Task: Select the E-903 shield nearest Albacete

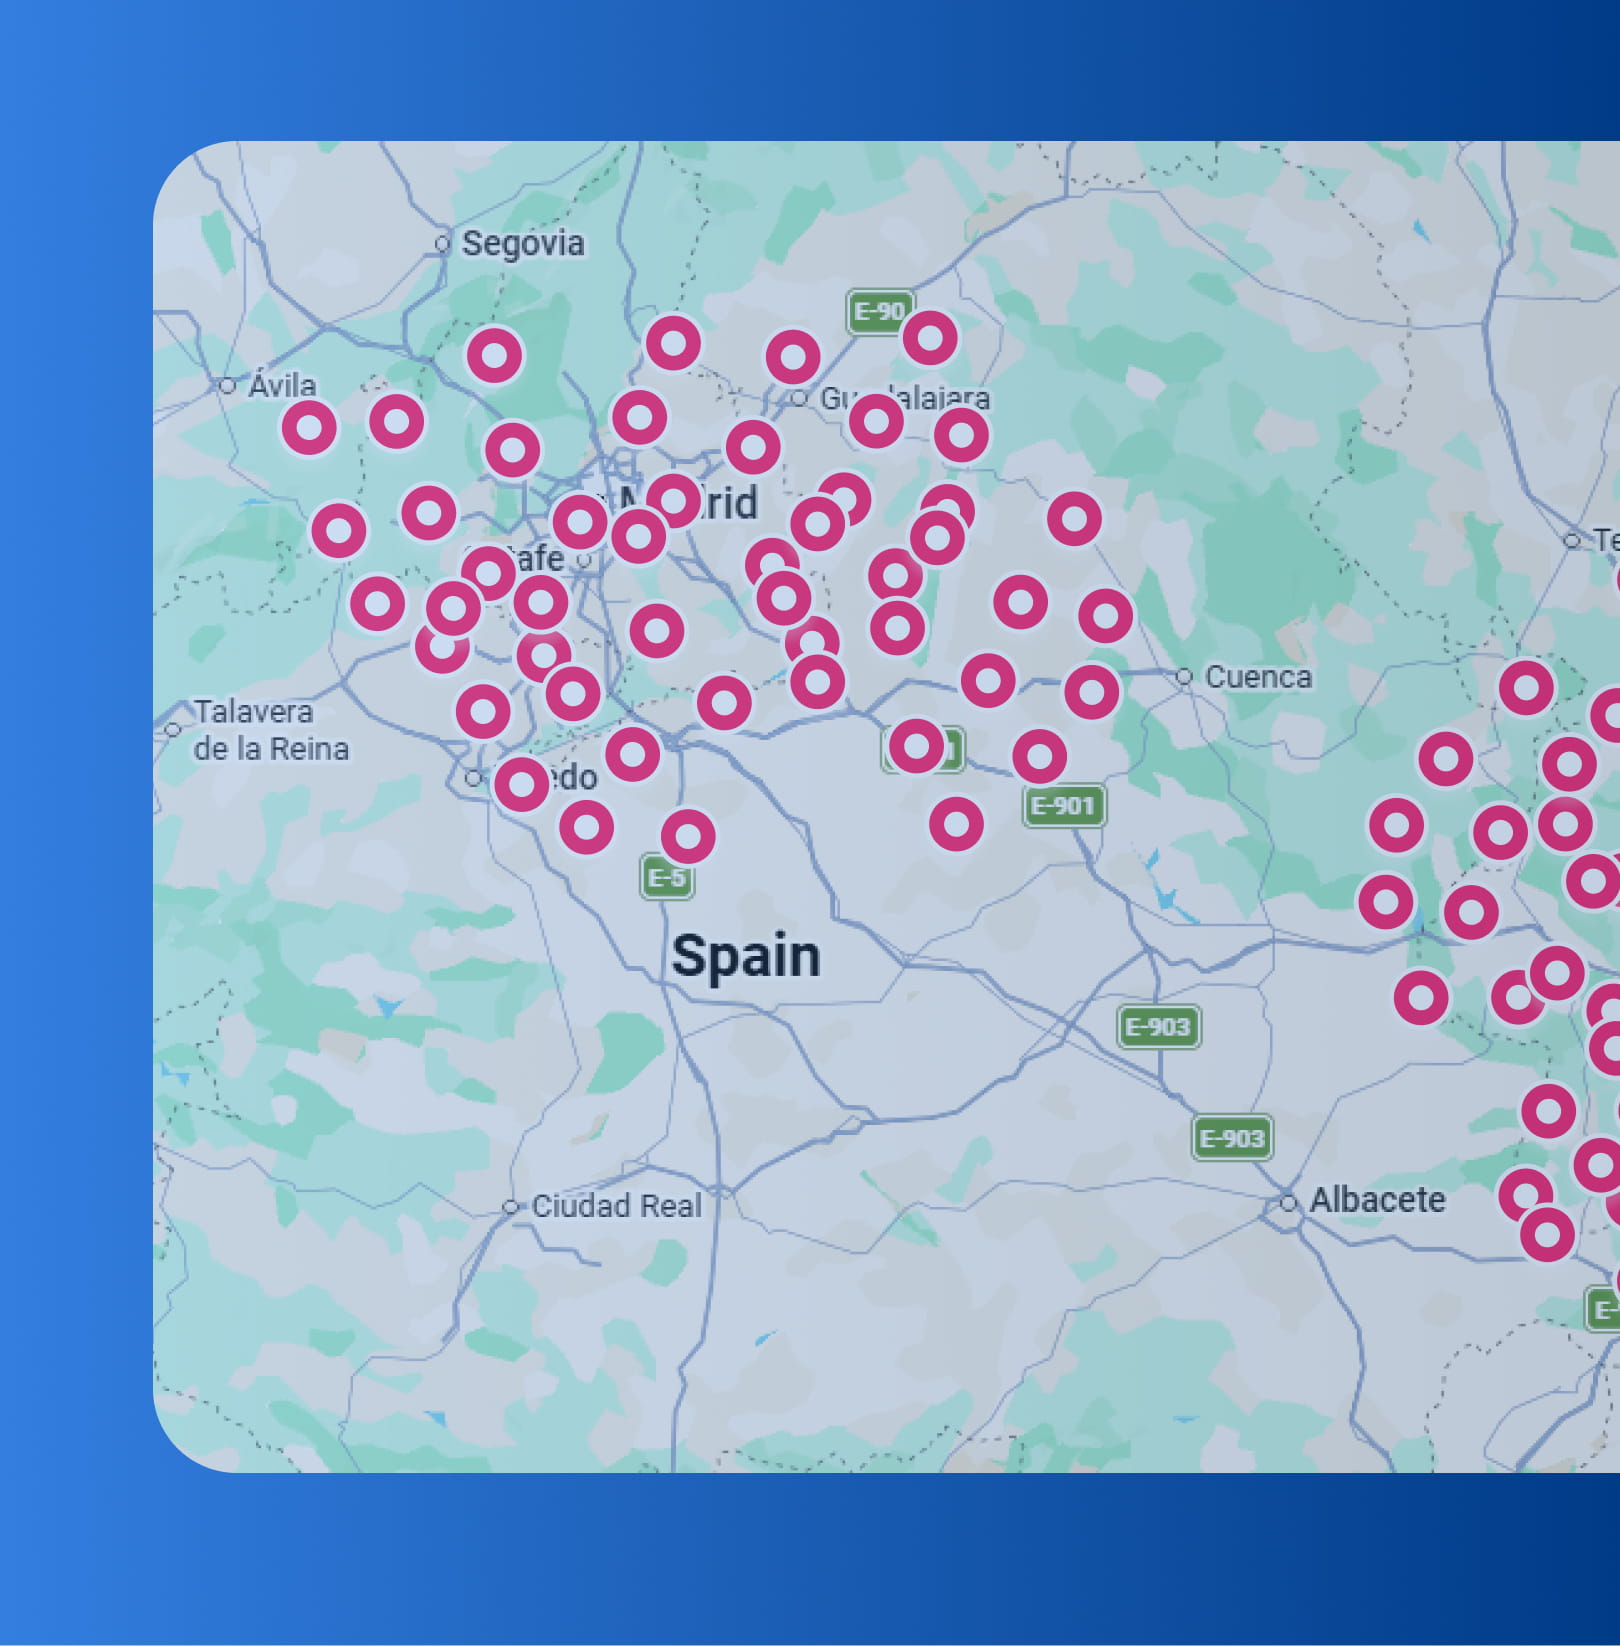Action: click(1232, 1138)
